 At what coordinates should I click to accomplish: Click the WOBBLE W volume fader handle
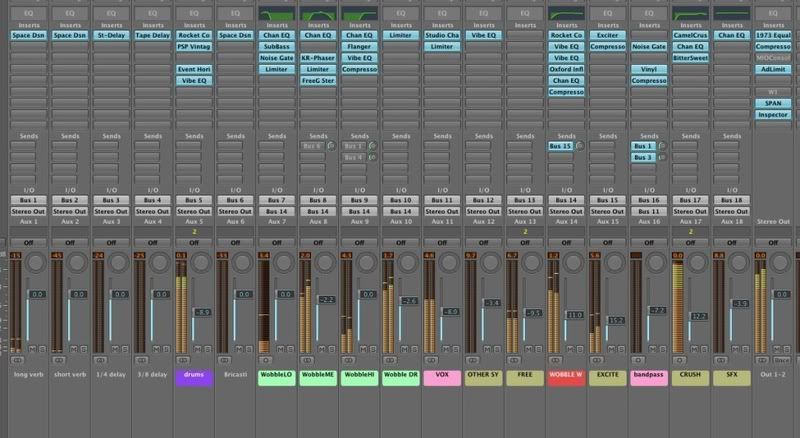click(x=574, y=315)
